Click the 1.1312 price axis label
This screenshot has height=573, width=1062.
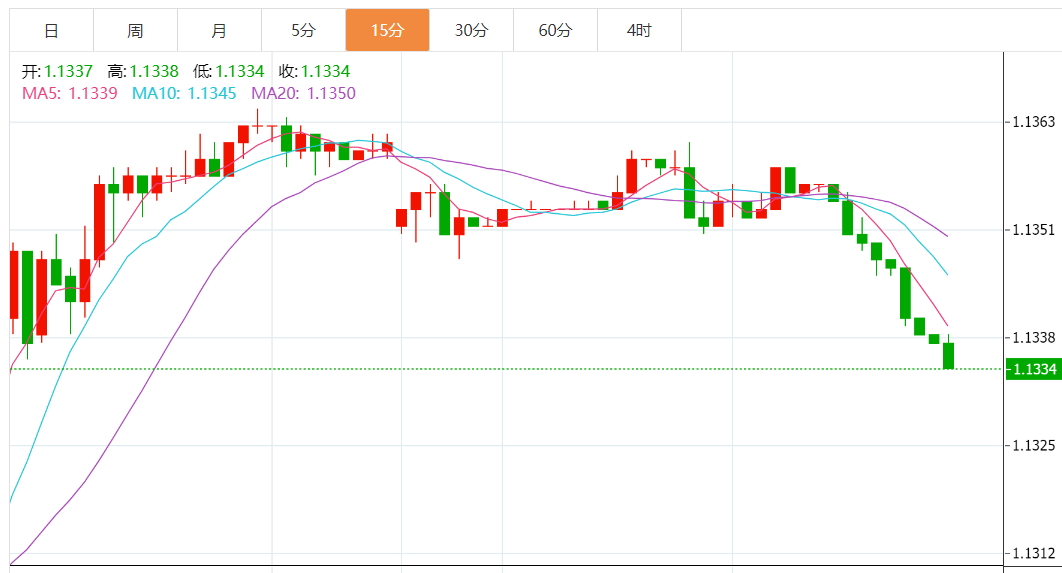coord(1033,553)
